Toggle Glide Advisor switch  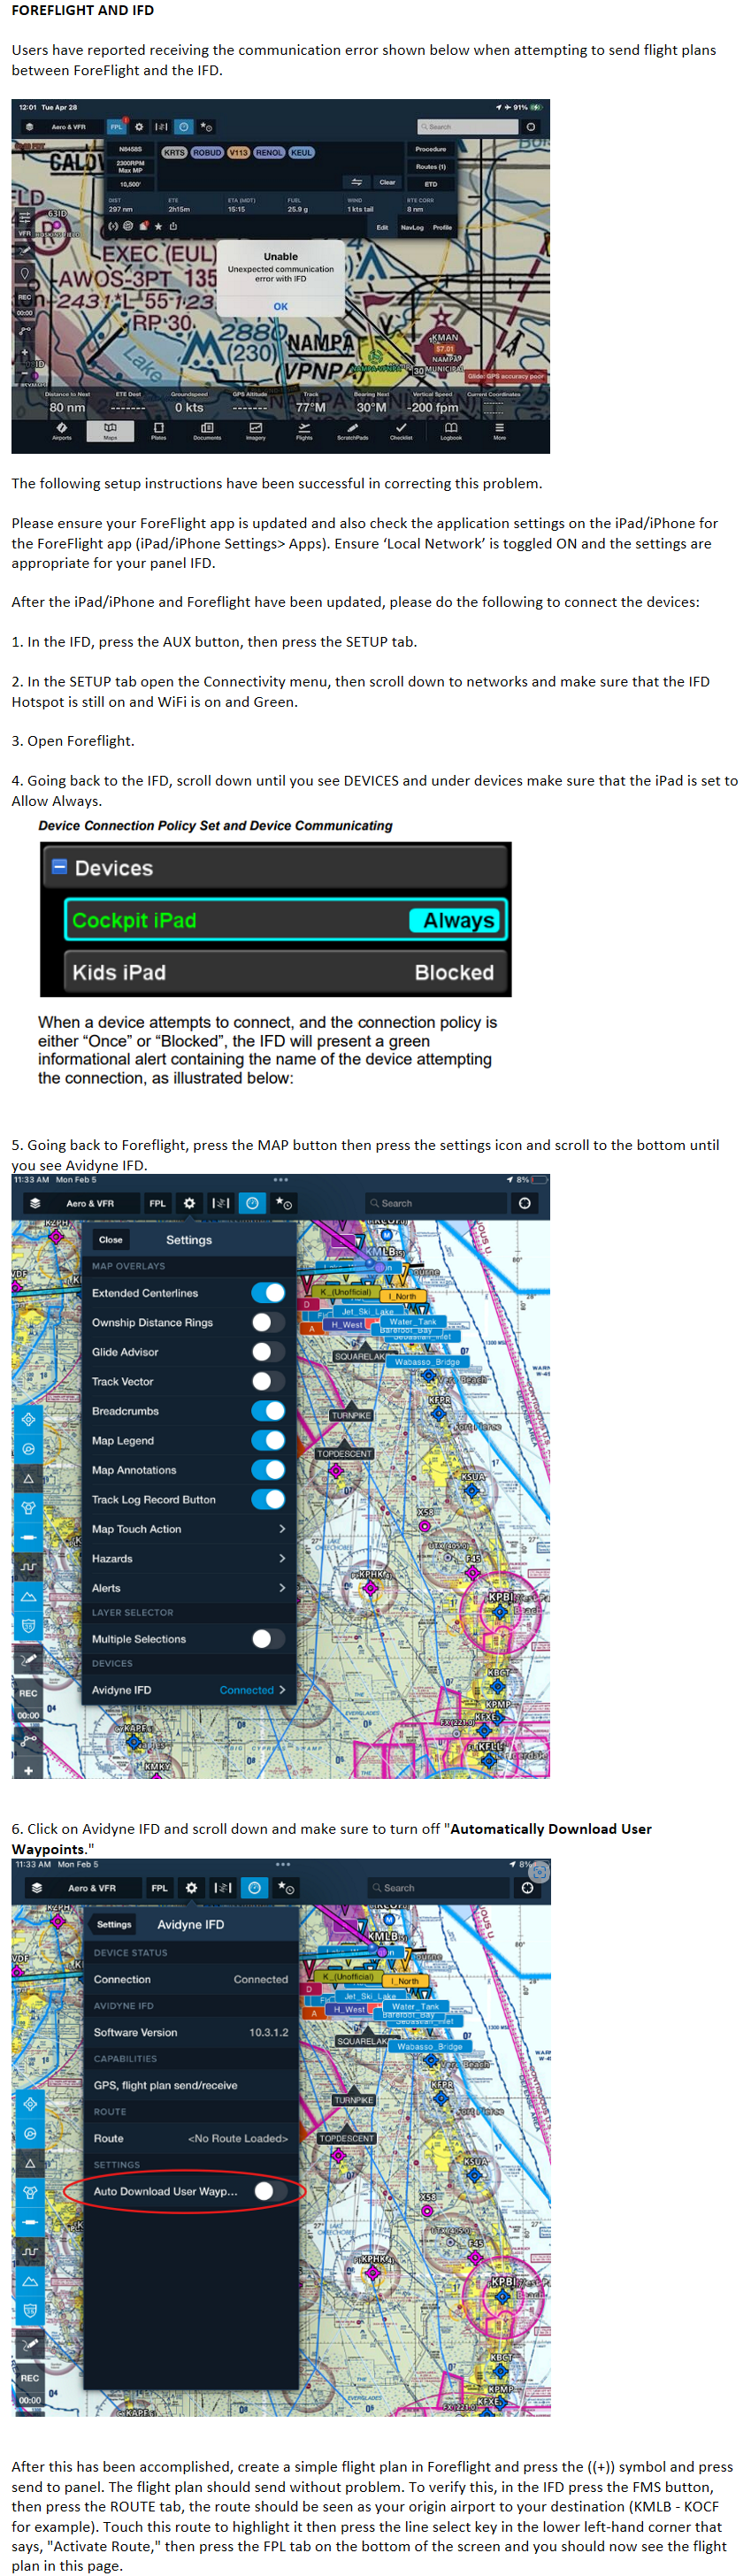(x=268, y=1352)
